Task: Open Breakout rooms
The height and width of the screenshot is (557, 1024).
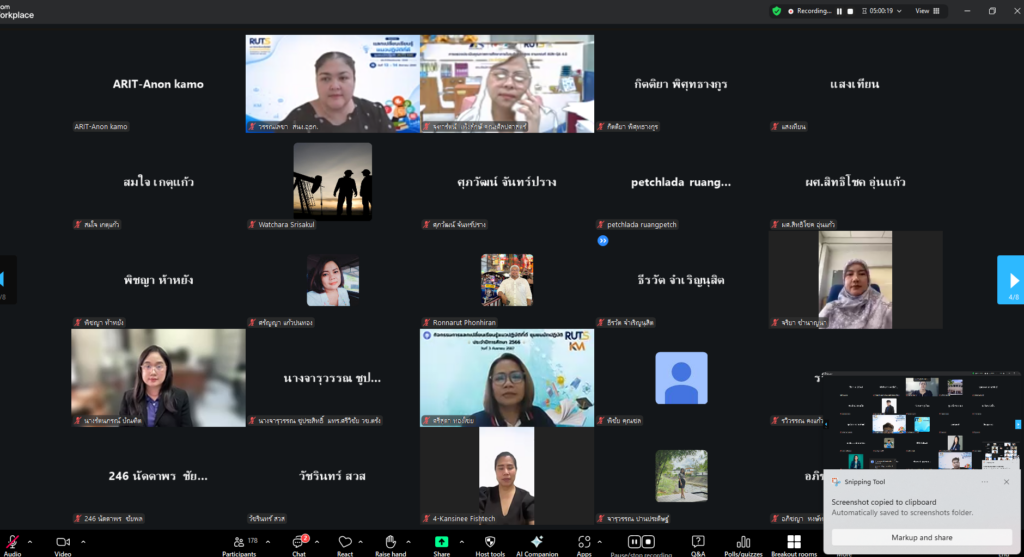Action: 794,545
